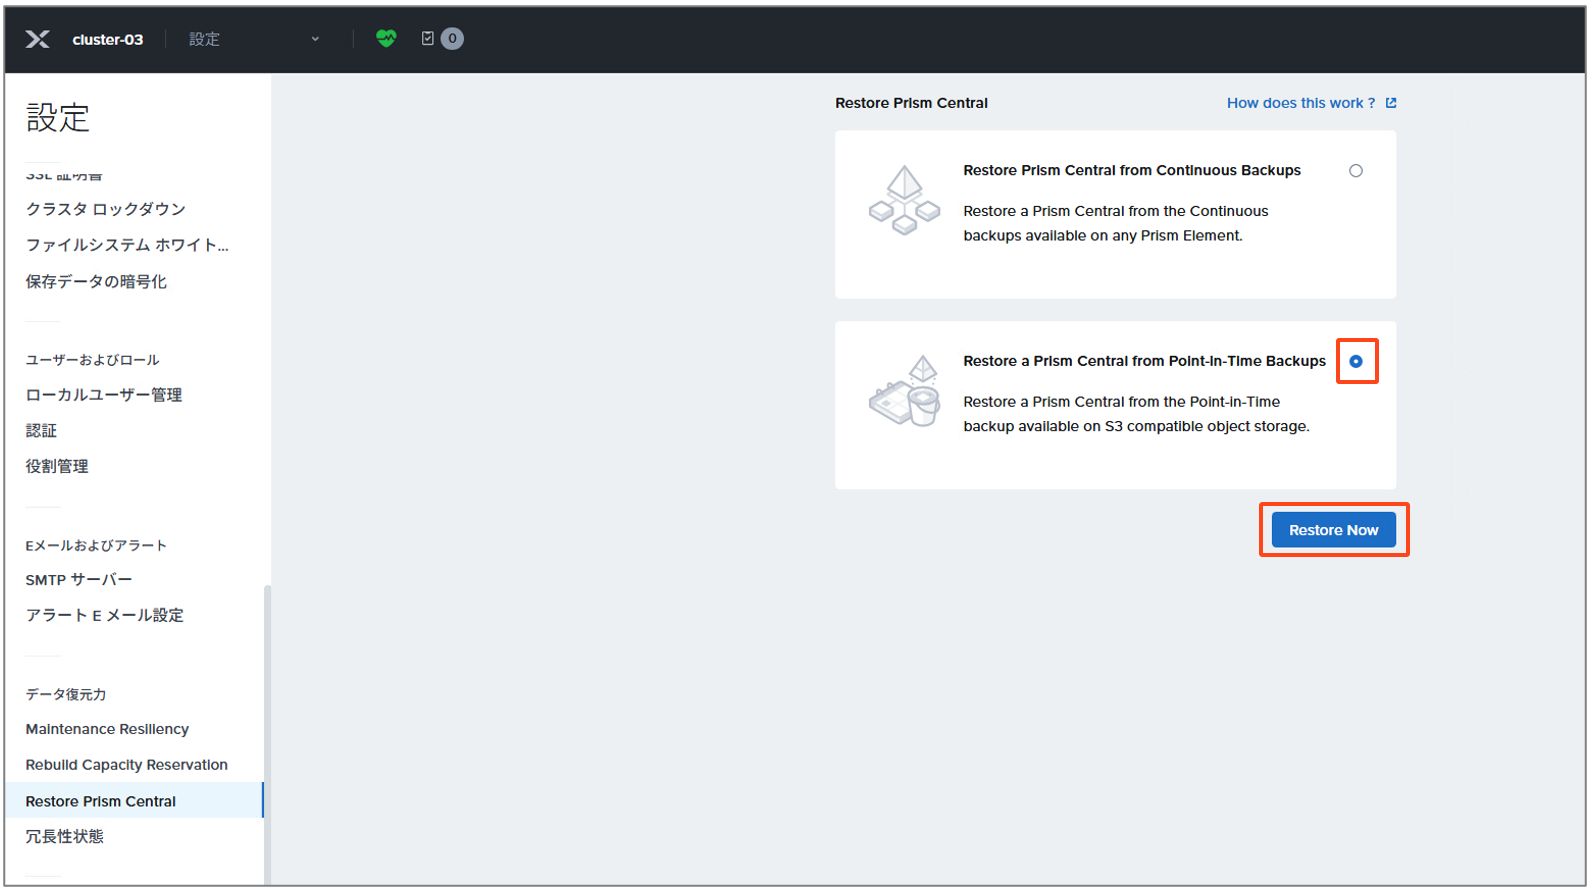This screenshot has height=888, width=1587.
Task: Expand the 設定 dropdown in the top bar
Action: 254,39
